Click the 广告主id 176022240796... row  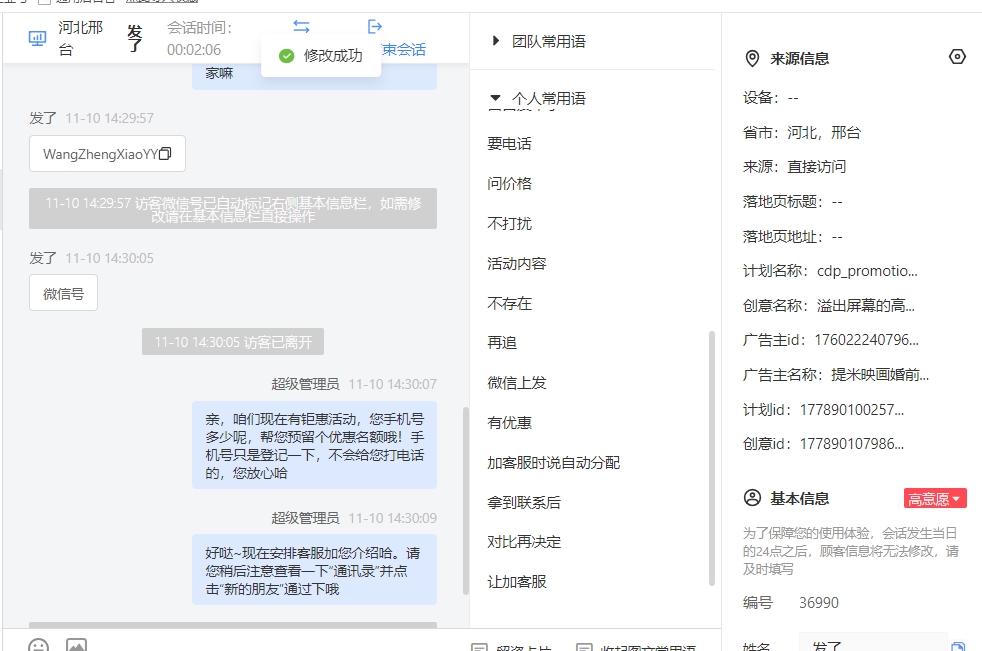pyautogui.click(x=831, y=340)
